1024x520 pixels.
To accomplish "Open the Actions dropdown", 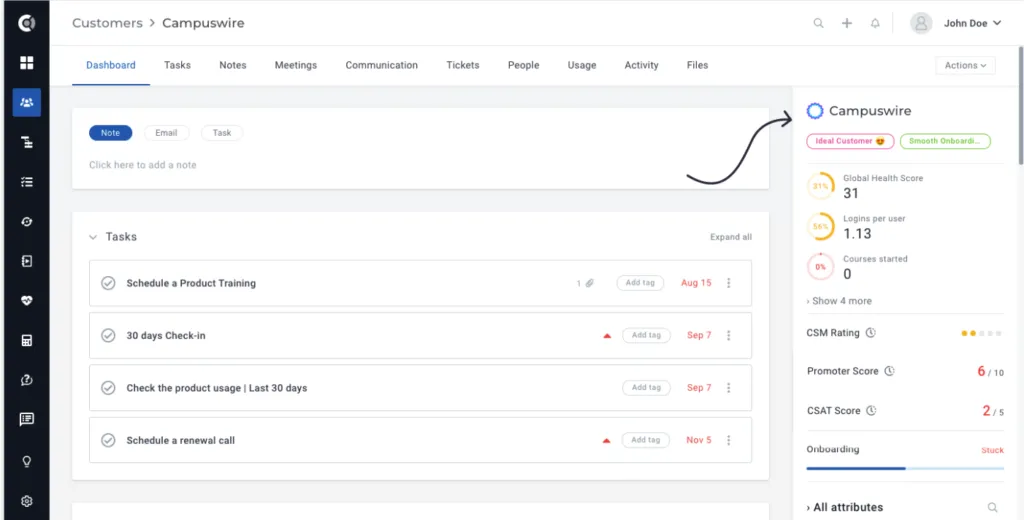I will coord(965,65).
